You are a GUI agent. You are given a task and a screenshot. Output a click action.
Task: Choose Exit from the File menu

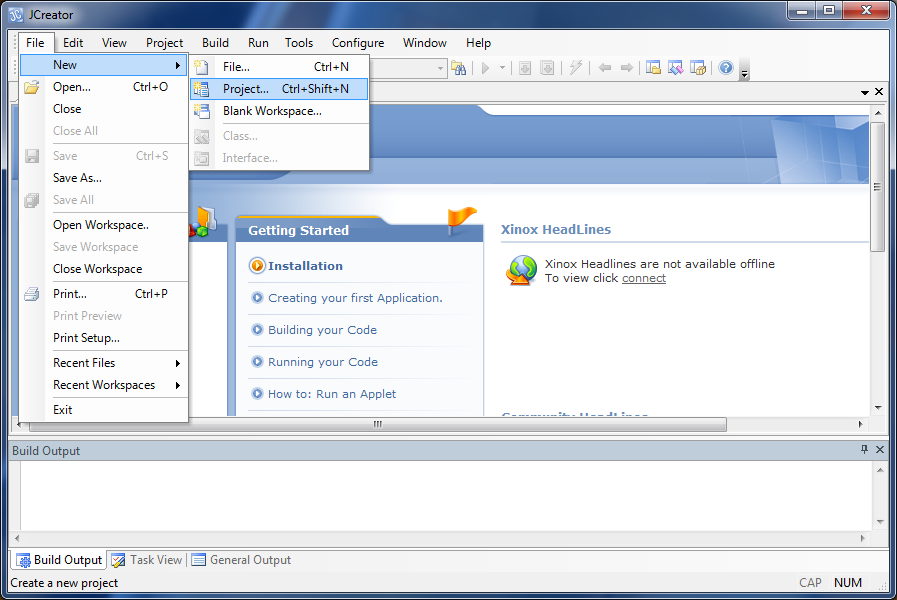(x=104, y=410)
